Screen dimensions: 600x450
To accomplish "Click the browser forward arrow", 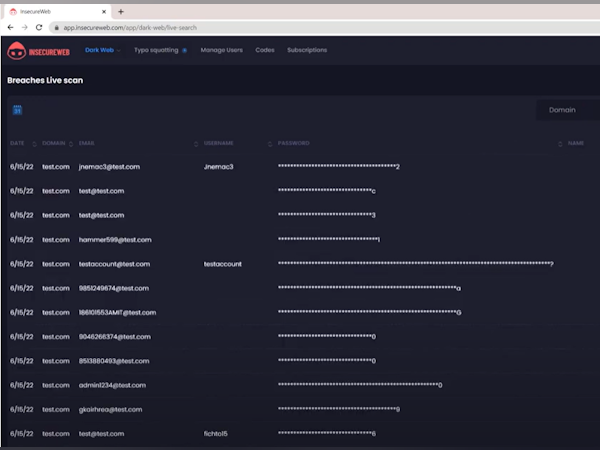I will pos(24,28).
